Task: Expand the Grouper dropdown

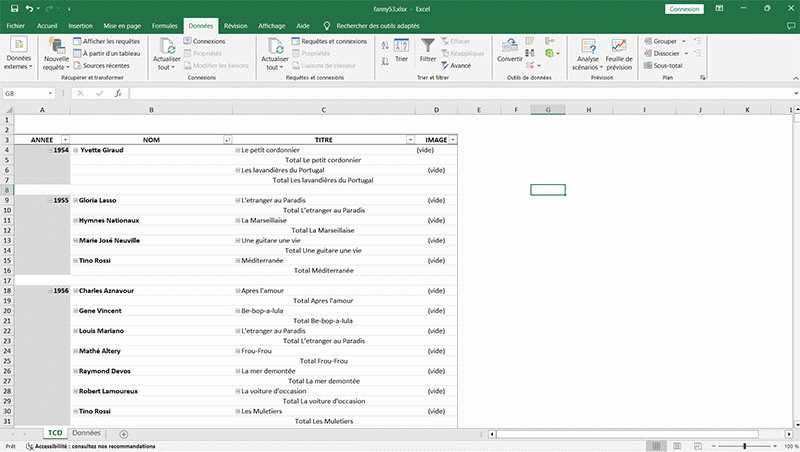Action: tap(679, 41)
